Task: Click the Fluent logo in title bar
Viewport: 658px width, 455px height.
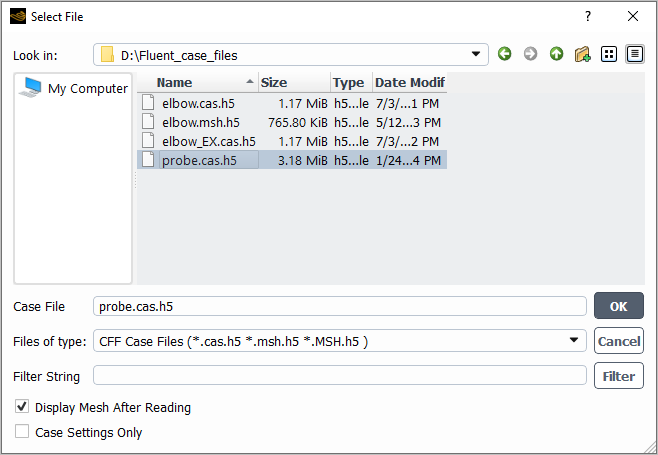Action: coord(18,16)
